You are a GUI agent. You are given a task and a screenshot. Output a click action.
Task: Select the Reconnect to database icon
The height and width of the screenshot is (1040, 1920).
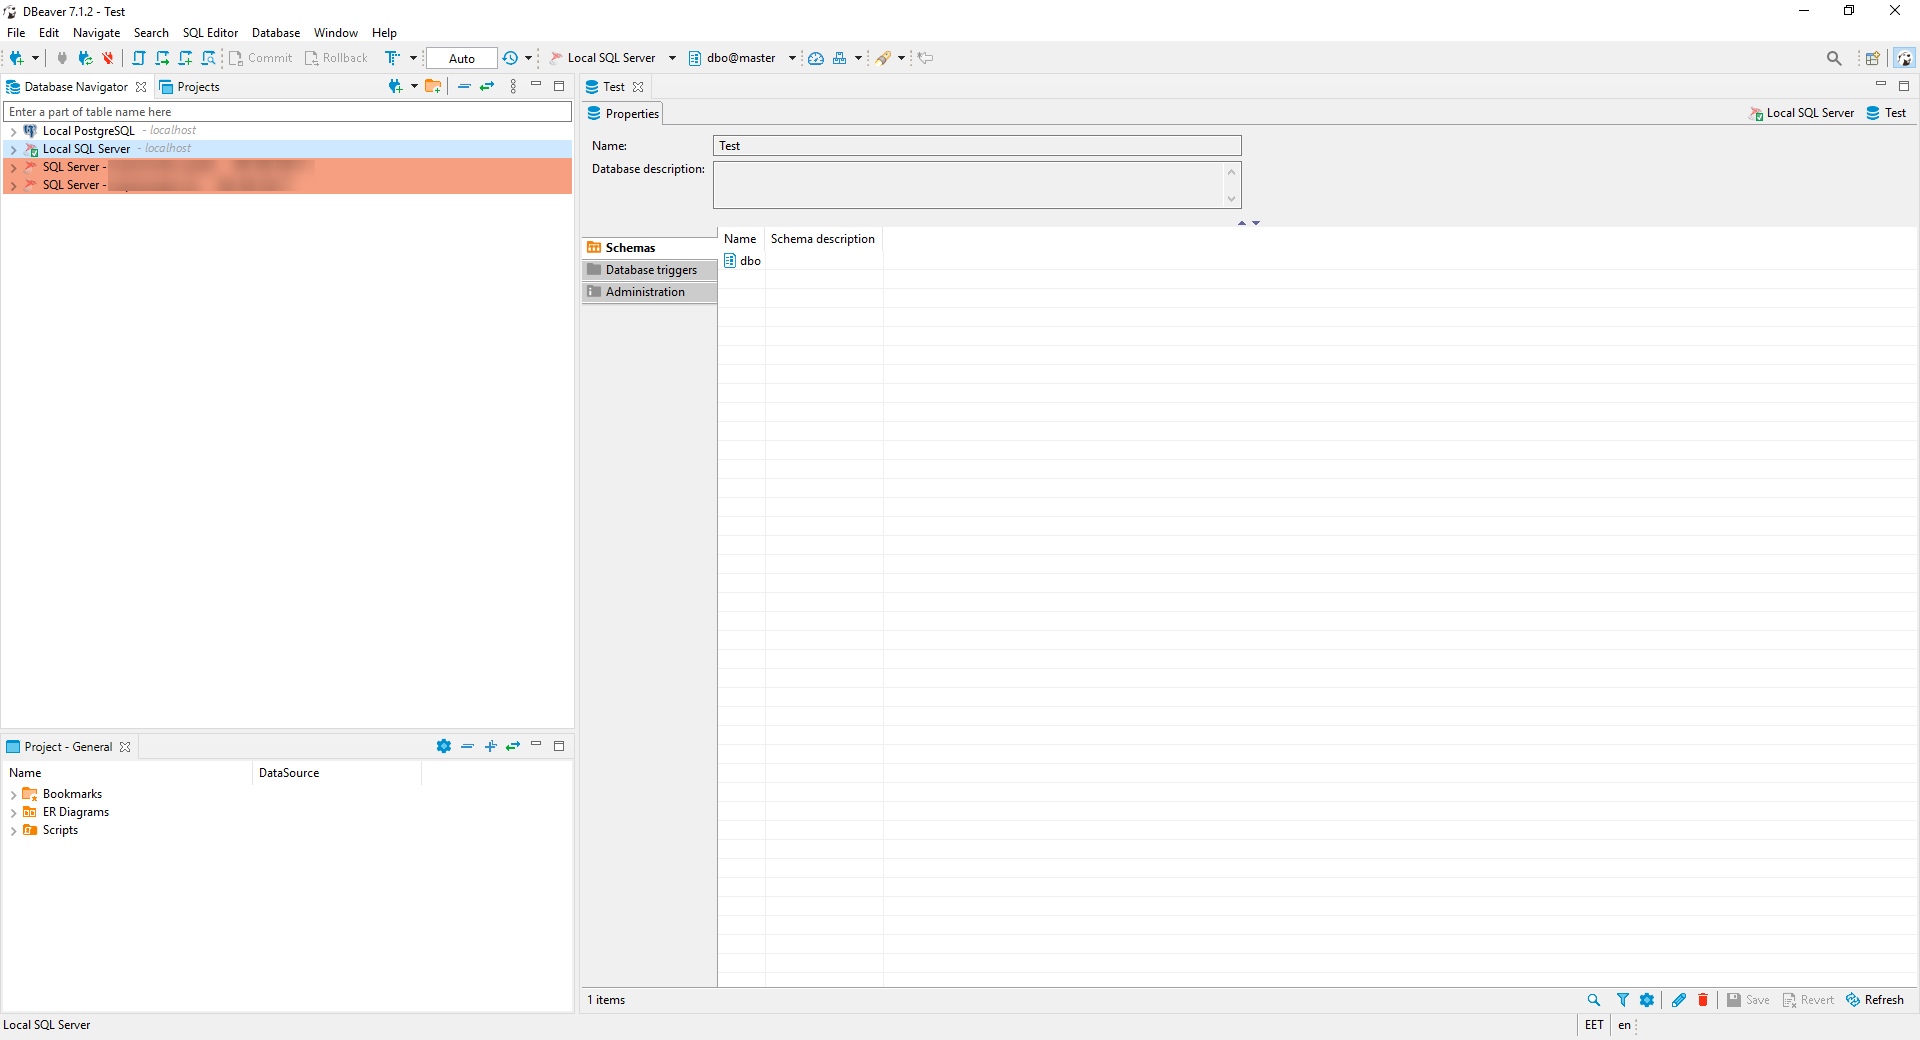(84, 58)
